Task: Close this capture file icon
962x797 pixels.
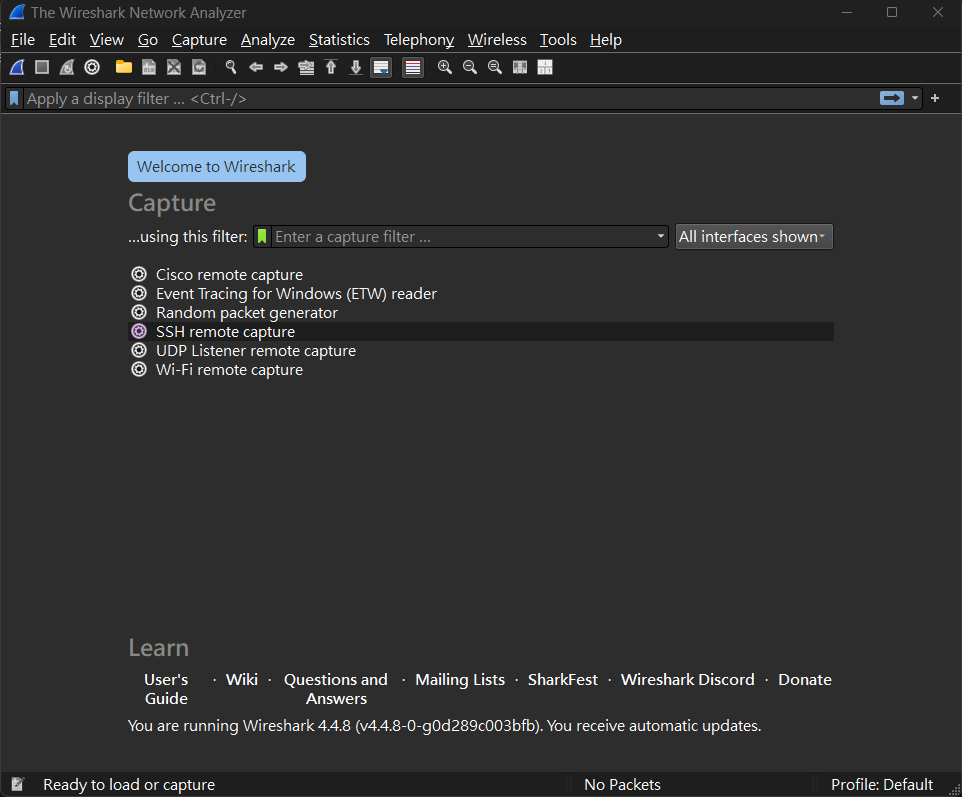Action: [x=174, y=67]
